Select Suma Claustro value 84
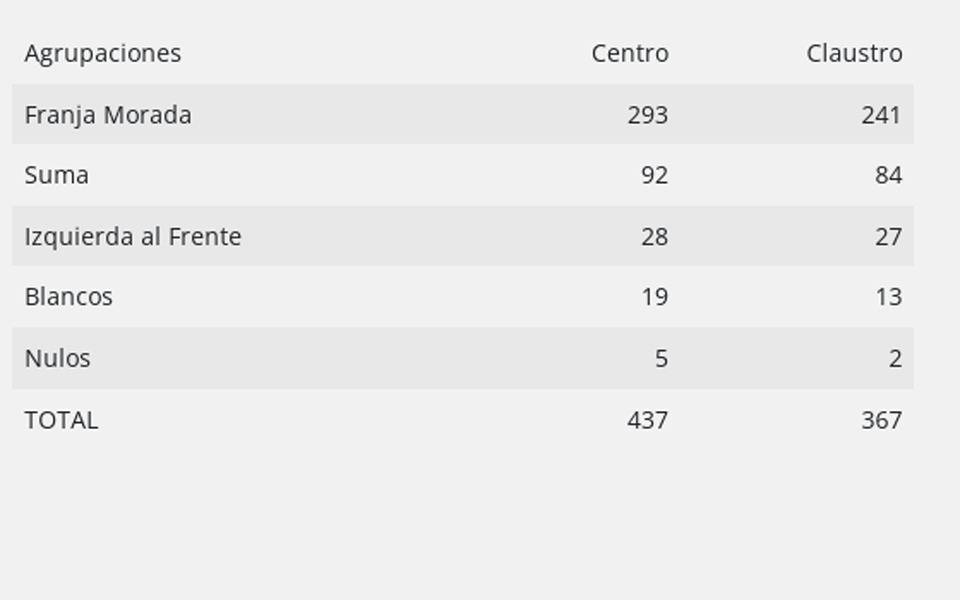960x600 pixels. point(888,175)
